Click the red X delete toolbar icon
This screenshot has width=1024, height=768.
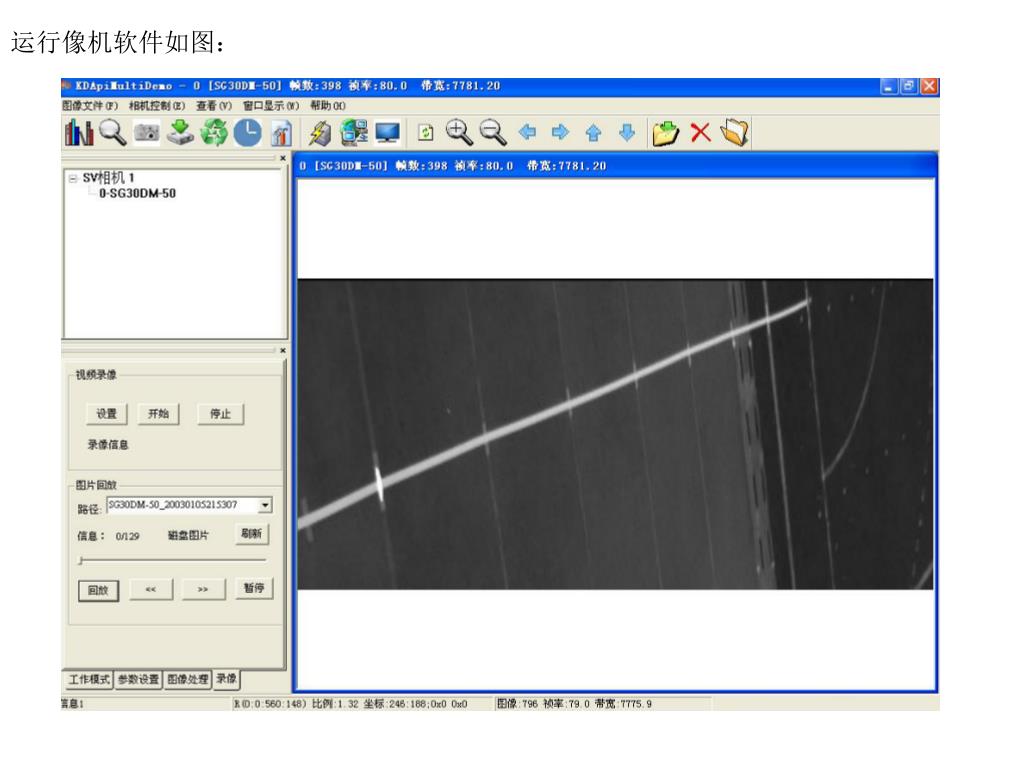tap(700, 133)
